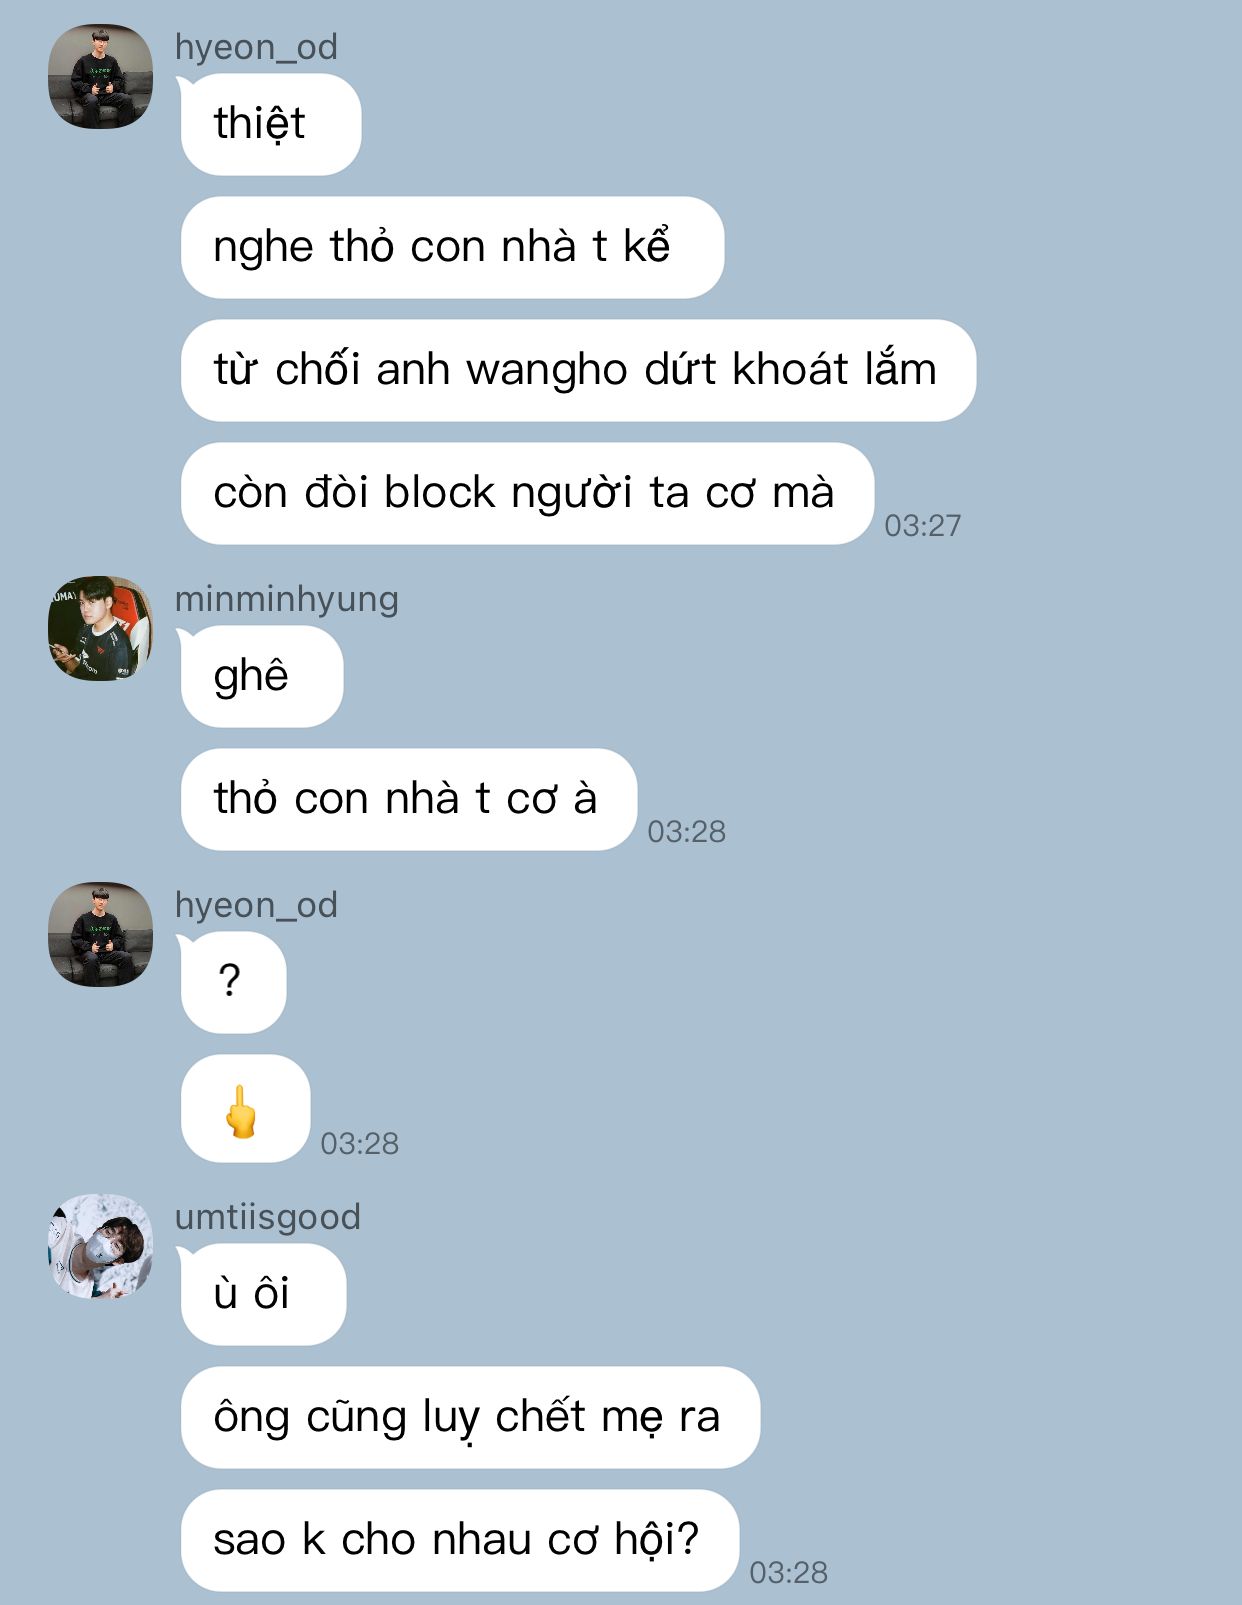Tap message "thỏ con nhà t cơ à"

[408, 799]
